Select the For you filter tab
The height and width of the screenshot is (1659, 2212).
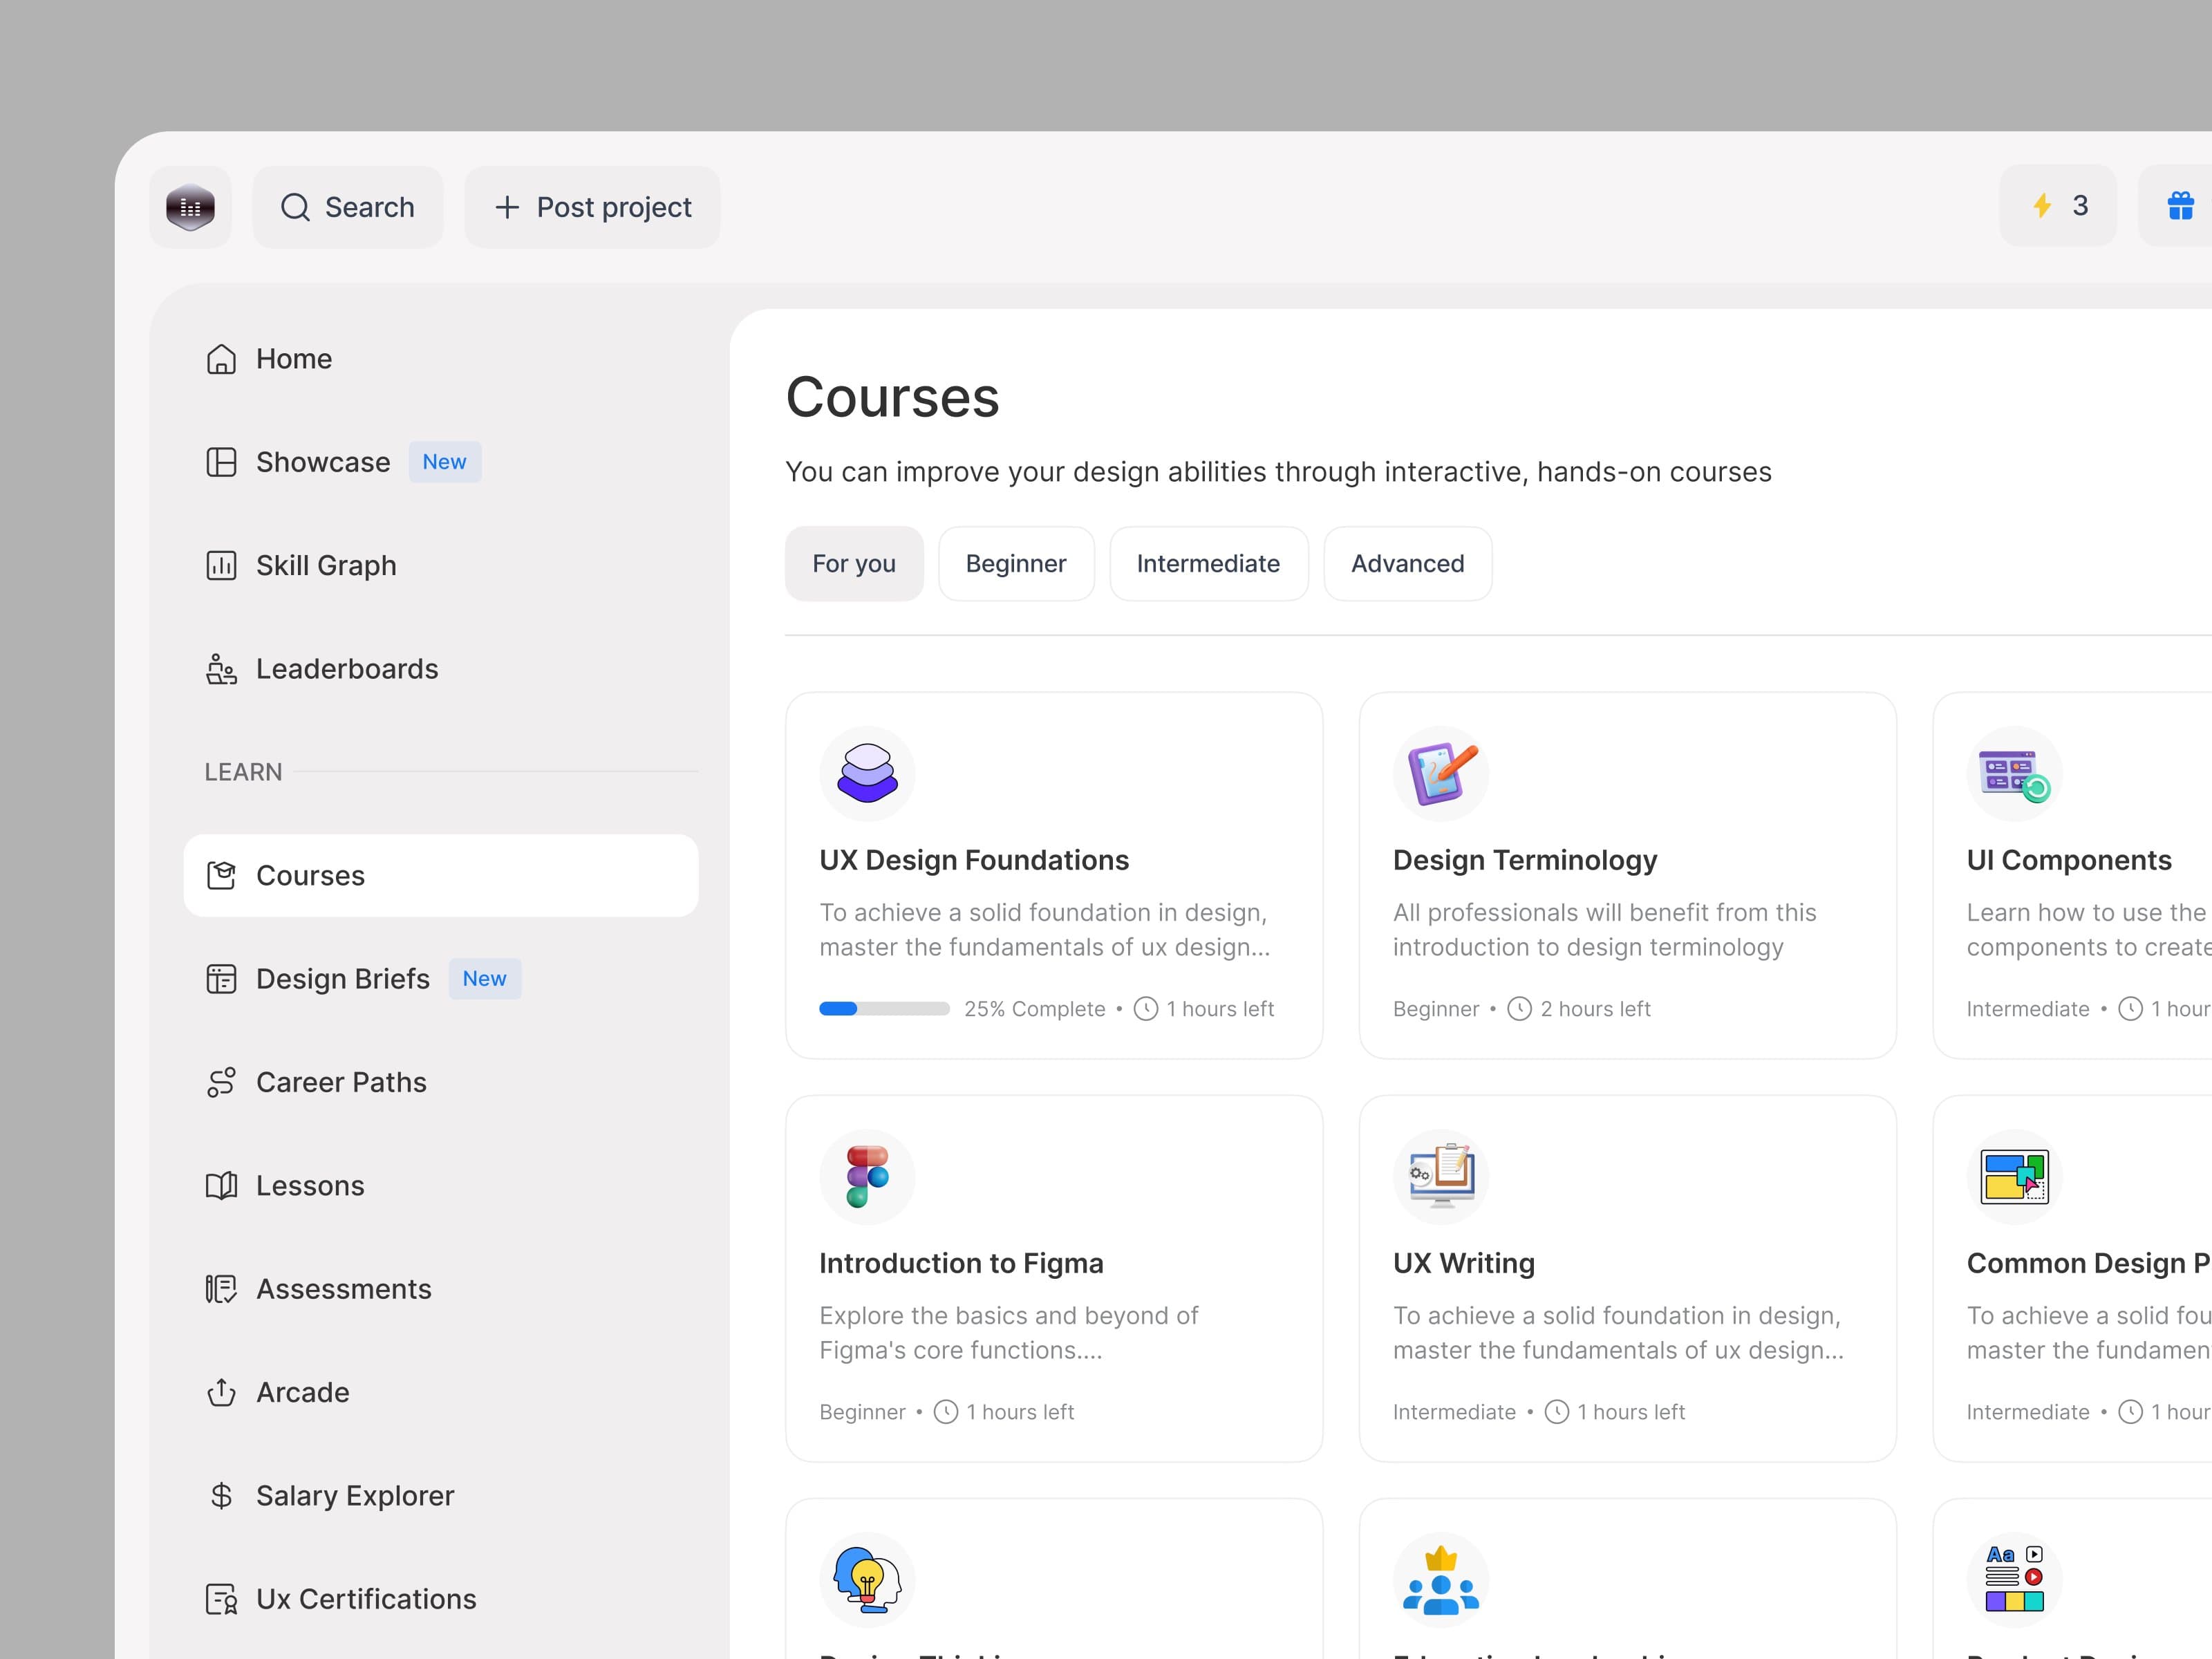point(854,564)
